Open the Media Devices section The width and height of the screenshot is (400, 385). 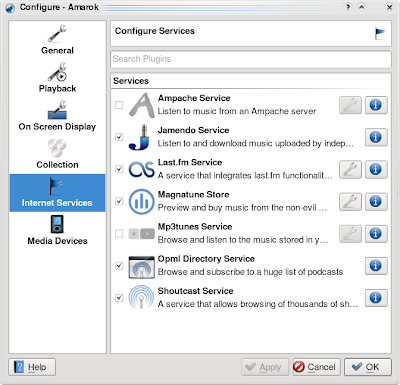57,231
